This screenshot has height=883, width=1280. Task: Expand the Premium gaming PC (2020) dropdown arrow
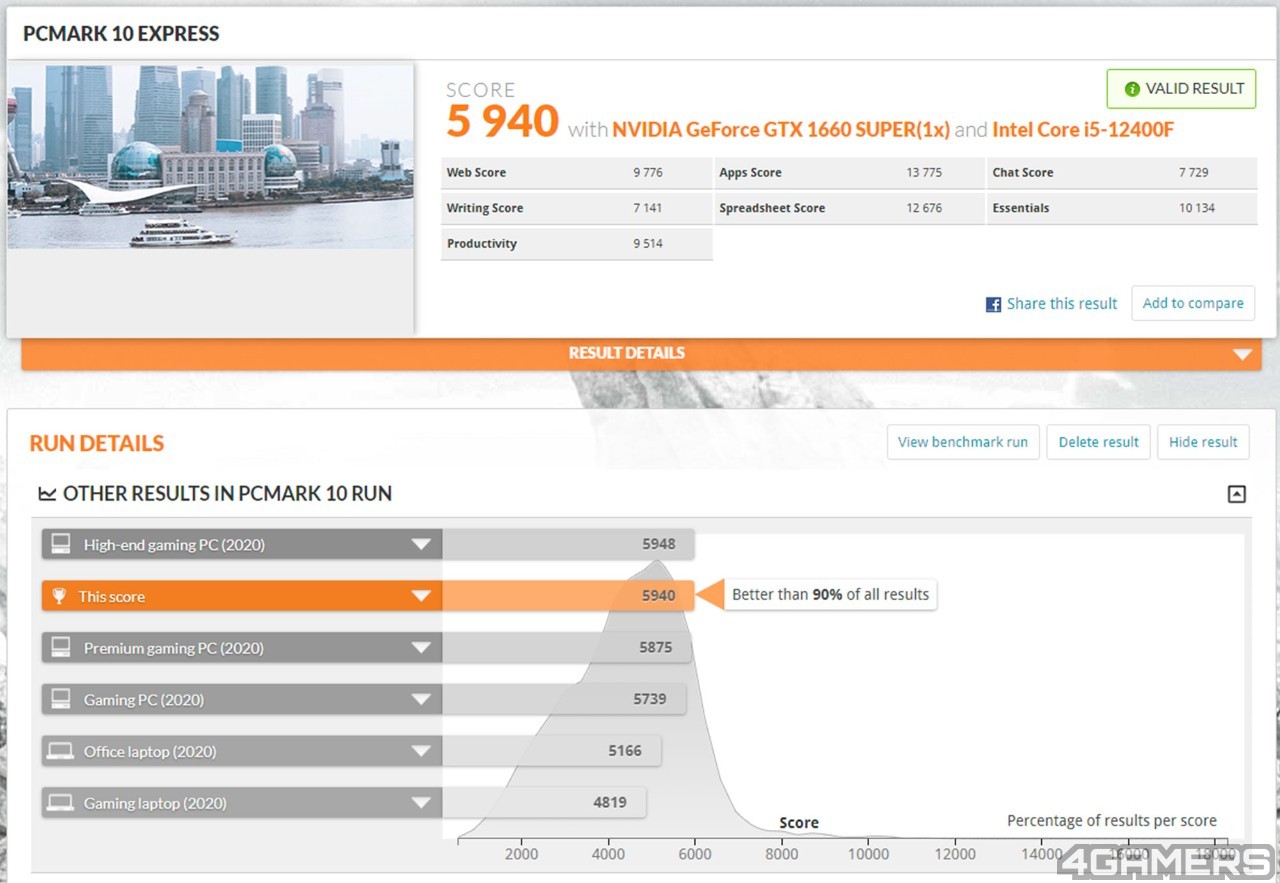(421, 648)
